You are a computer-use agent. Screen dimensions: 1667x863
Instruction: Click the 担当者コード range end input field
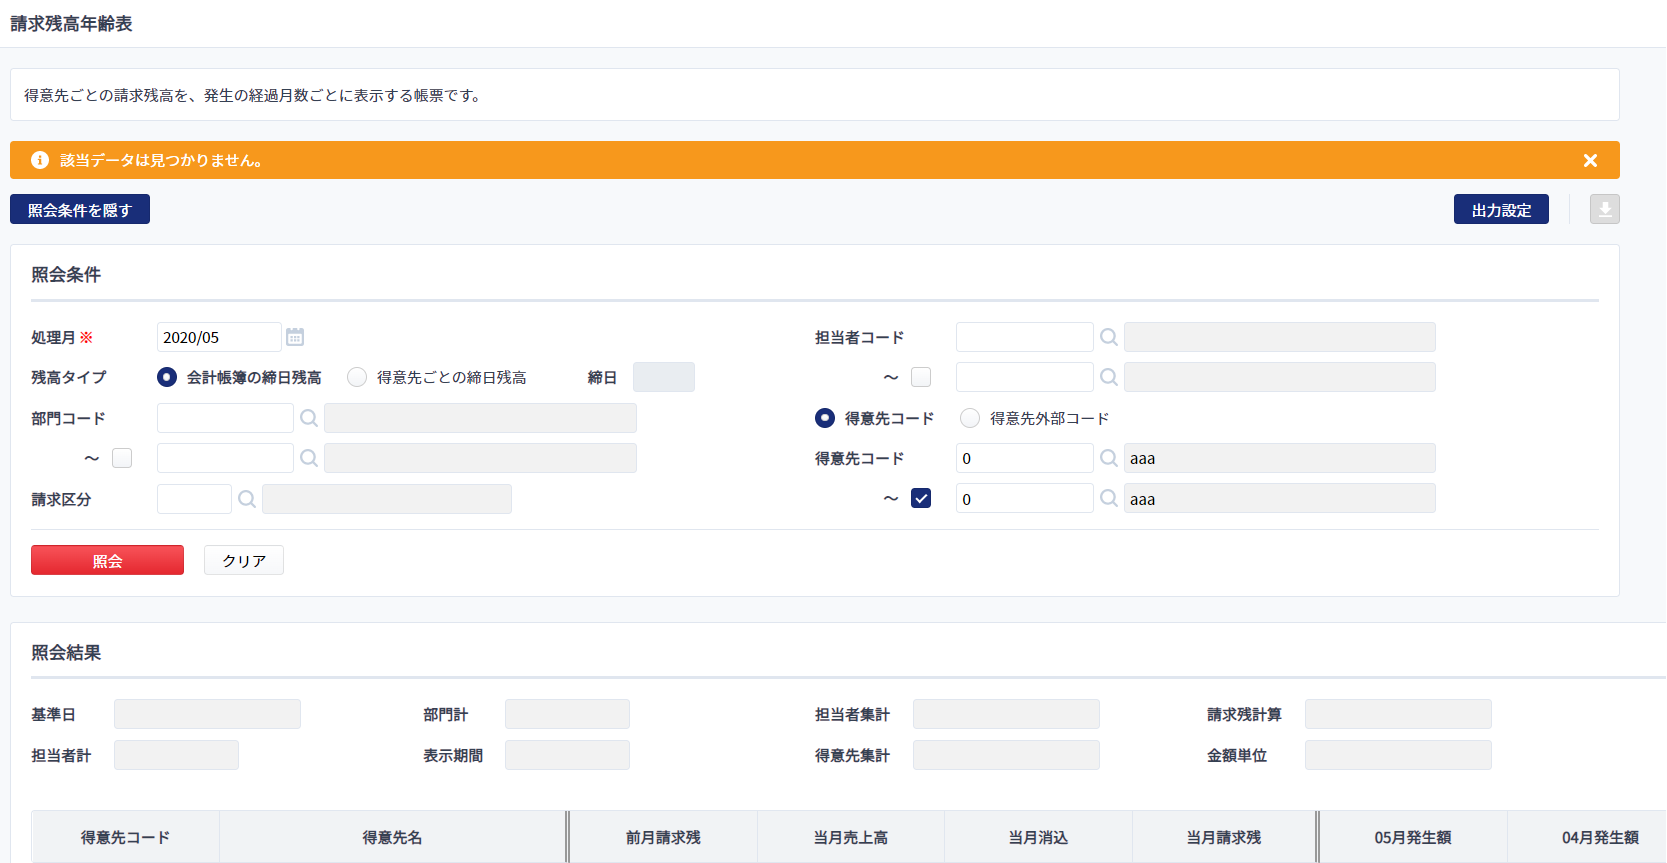tap(1025, 377)
